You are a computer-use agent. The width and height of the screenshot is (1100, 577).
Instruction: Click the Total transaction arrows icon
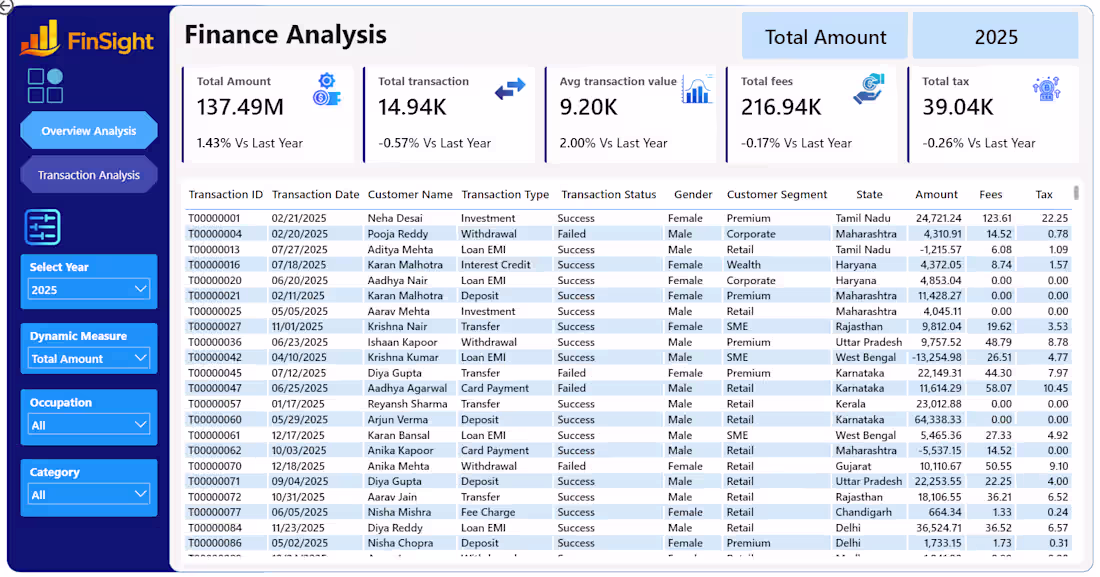point(510,89)
